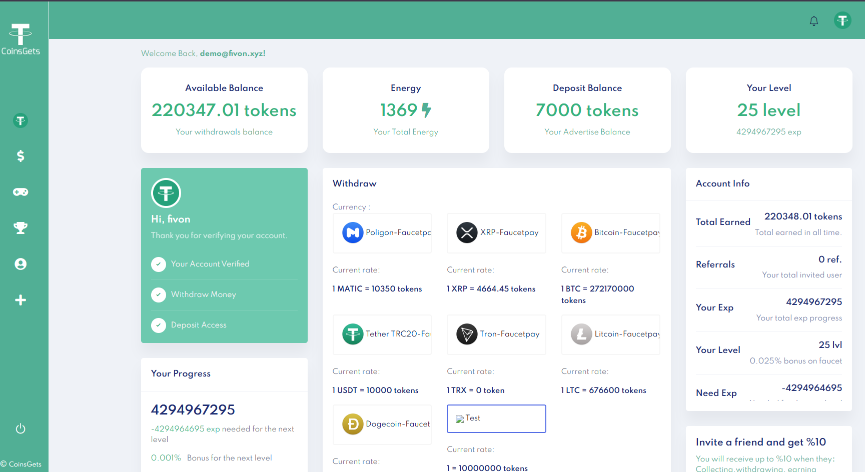The height and width of the screenshot is (472, 865).
Task: Choose Tron-Faucetpay withdrawal option
Action: pos(496,334)
